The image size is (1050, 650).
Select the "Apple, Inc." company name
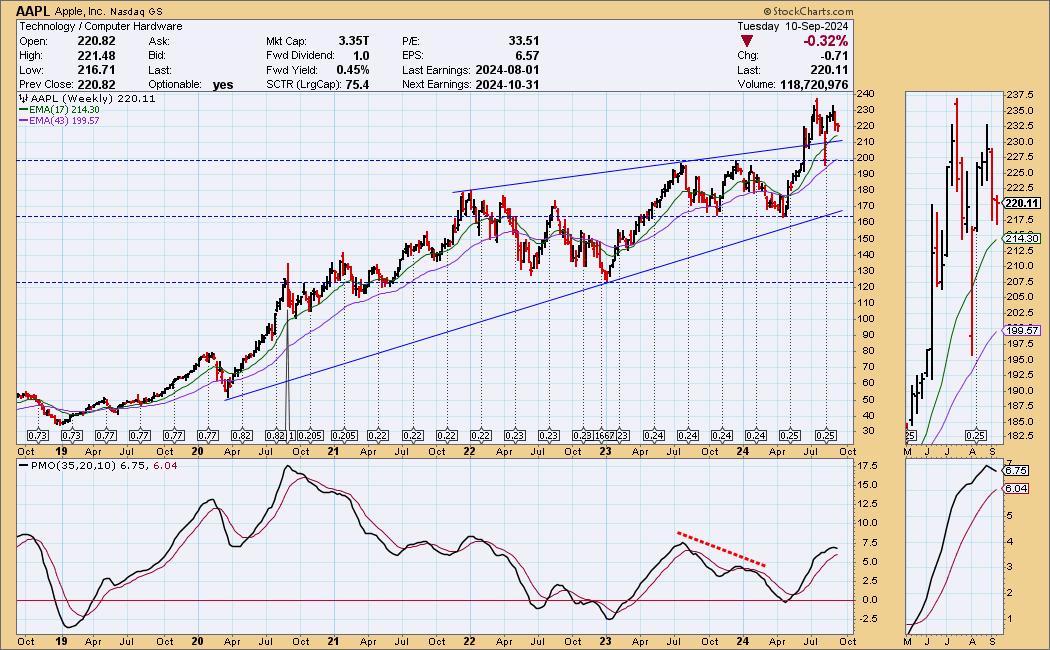tap(81, 11)
